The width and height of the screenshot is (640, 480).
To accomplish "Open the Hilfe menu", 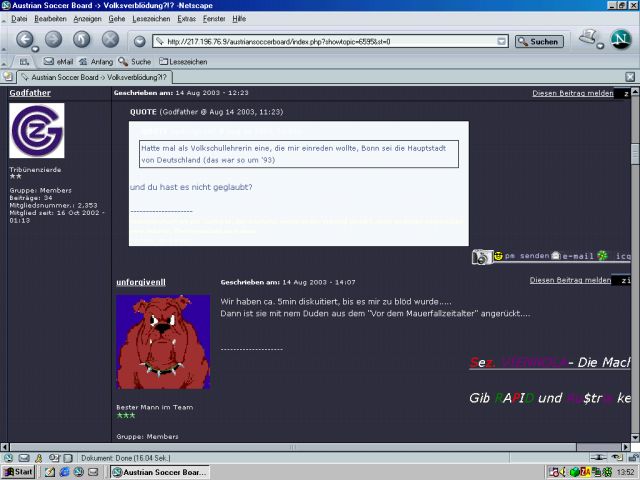I will 239,19.
